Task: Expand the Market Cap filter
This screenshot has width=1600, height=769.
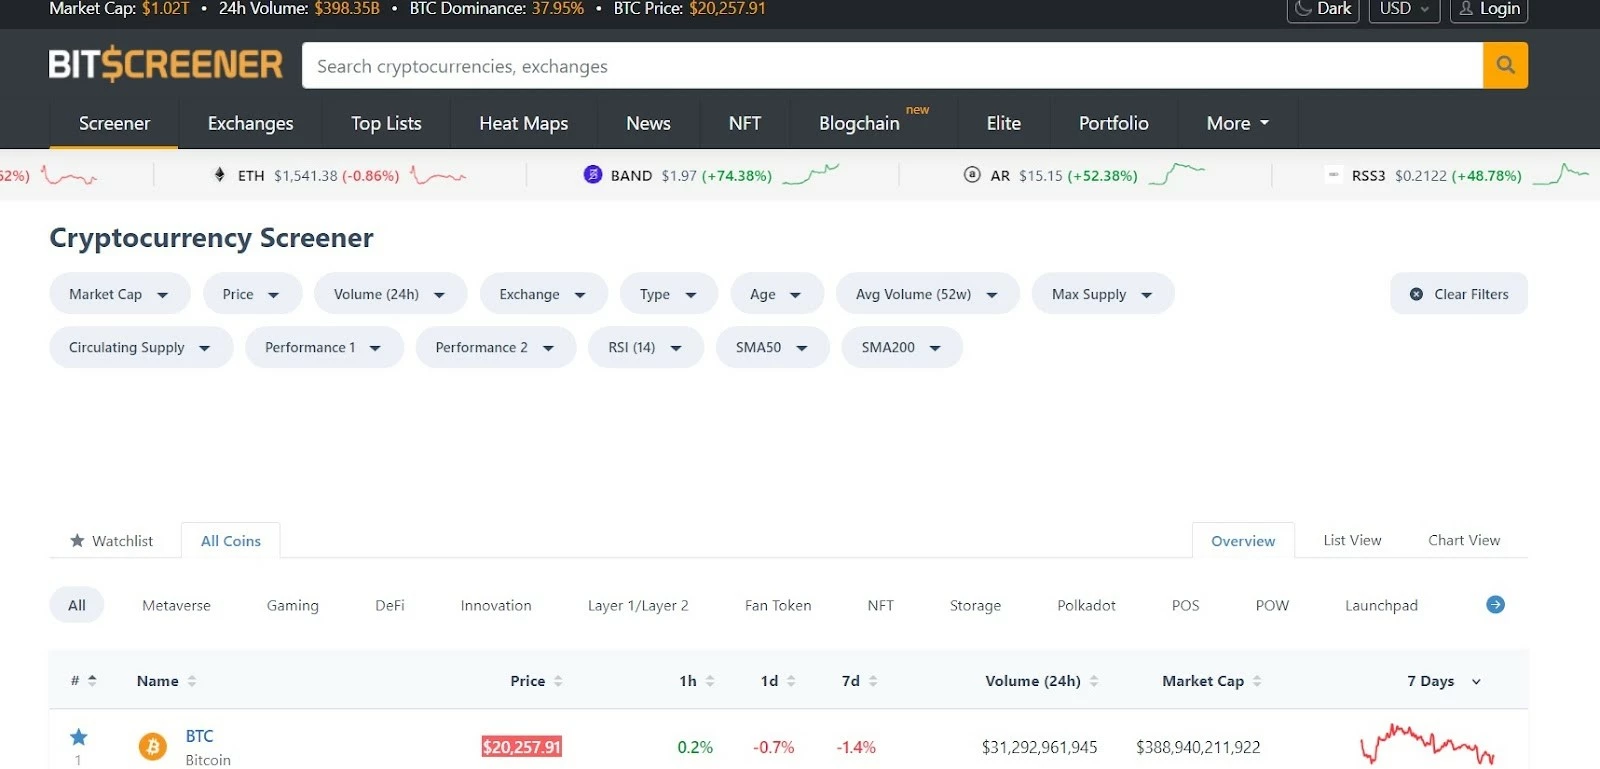Action: click(x=119, y=294)
